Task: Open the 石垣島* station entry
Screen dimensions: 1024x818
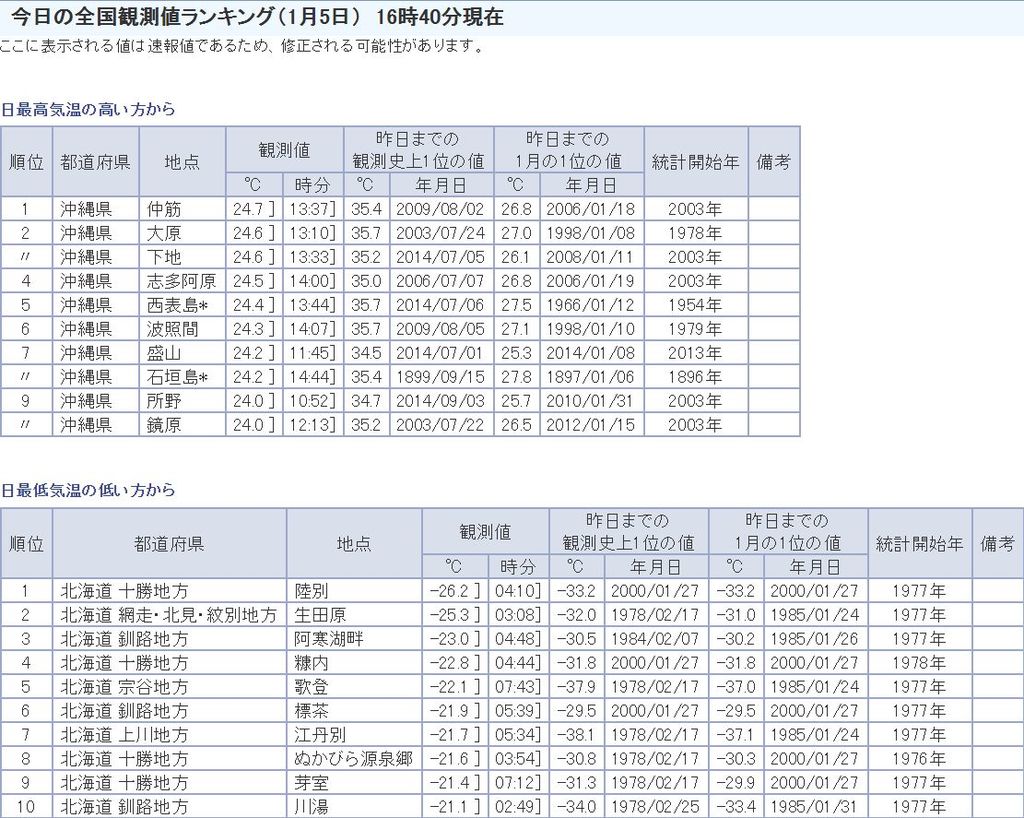Action: (x=177, y=377)
